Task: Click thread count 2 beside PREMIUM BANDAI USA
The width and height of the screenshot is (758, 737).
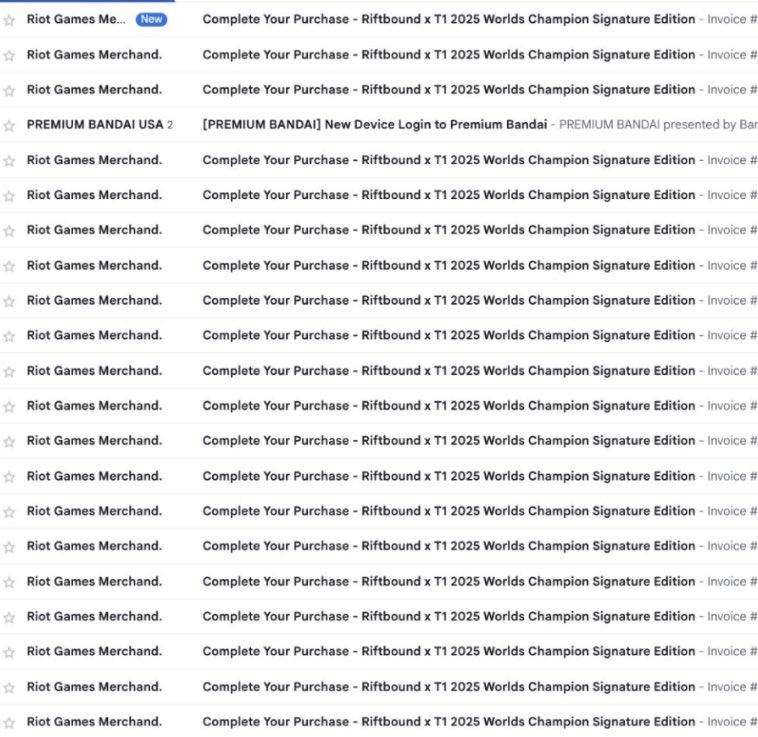Action: tap(170, 125)
